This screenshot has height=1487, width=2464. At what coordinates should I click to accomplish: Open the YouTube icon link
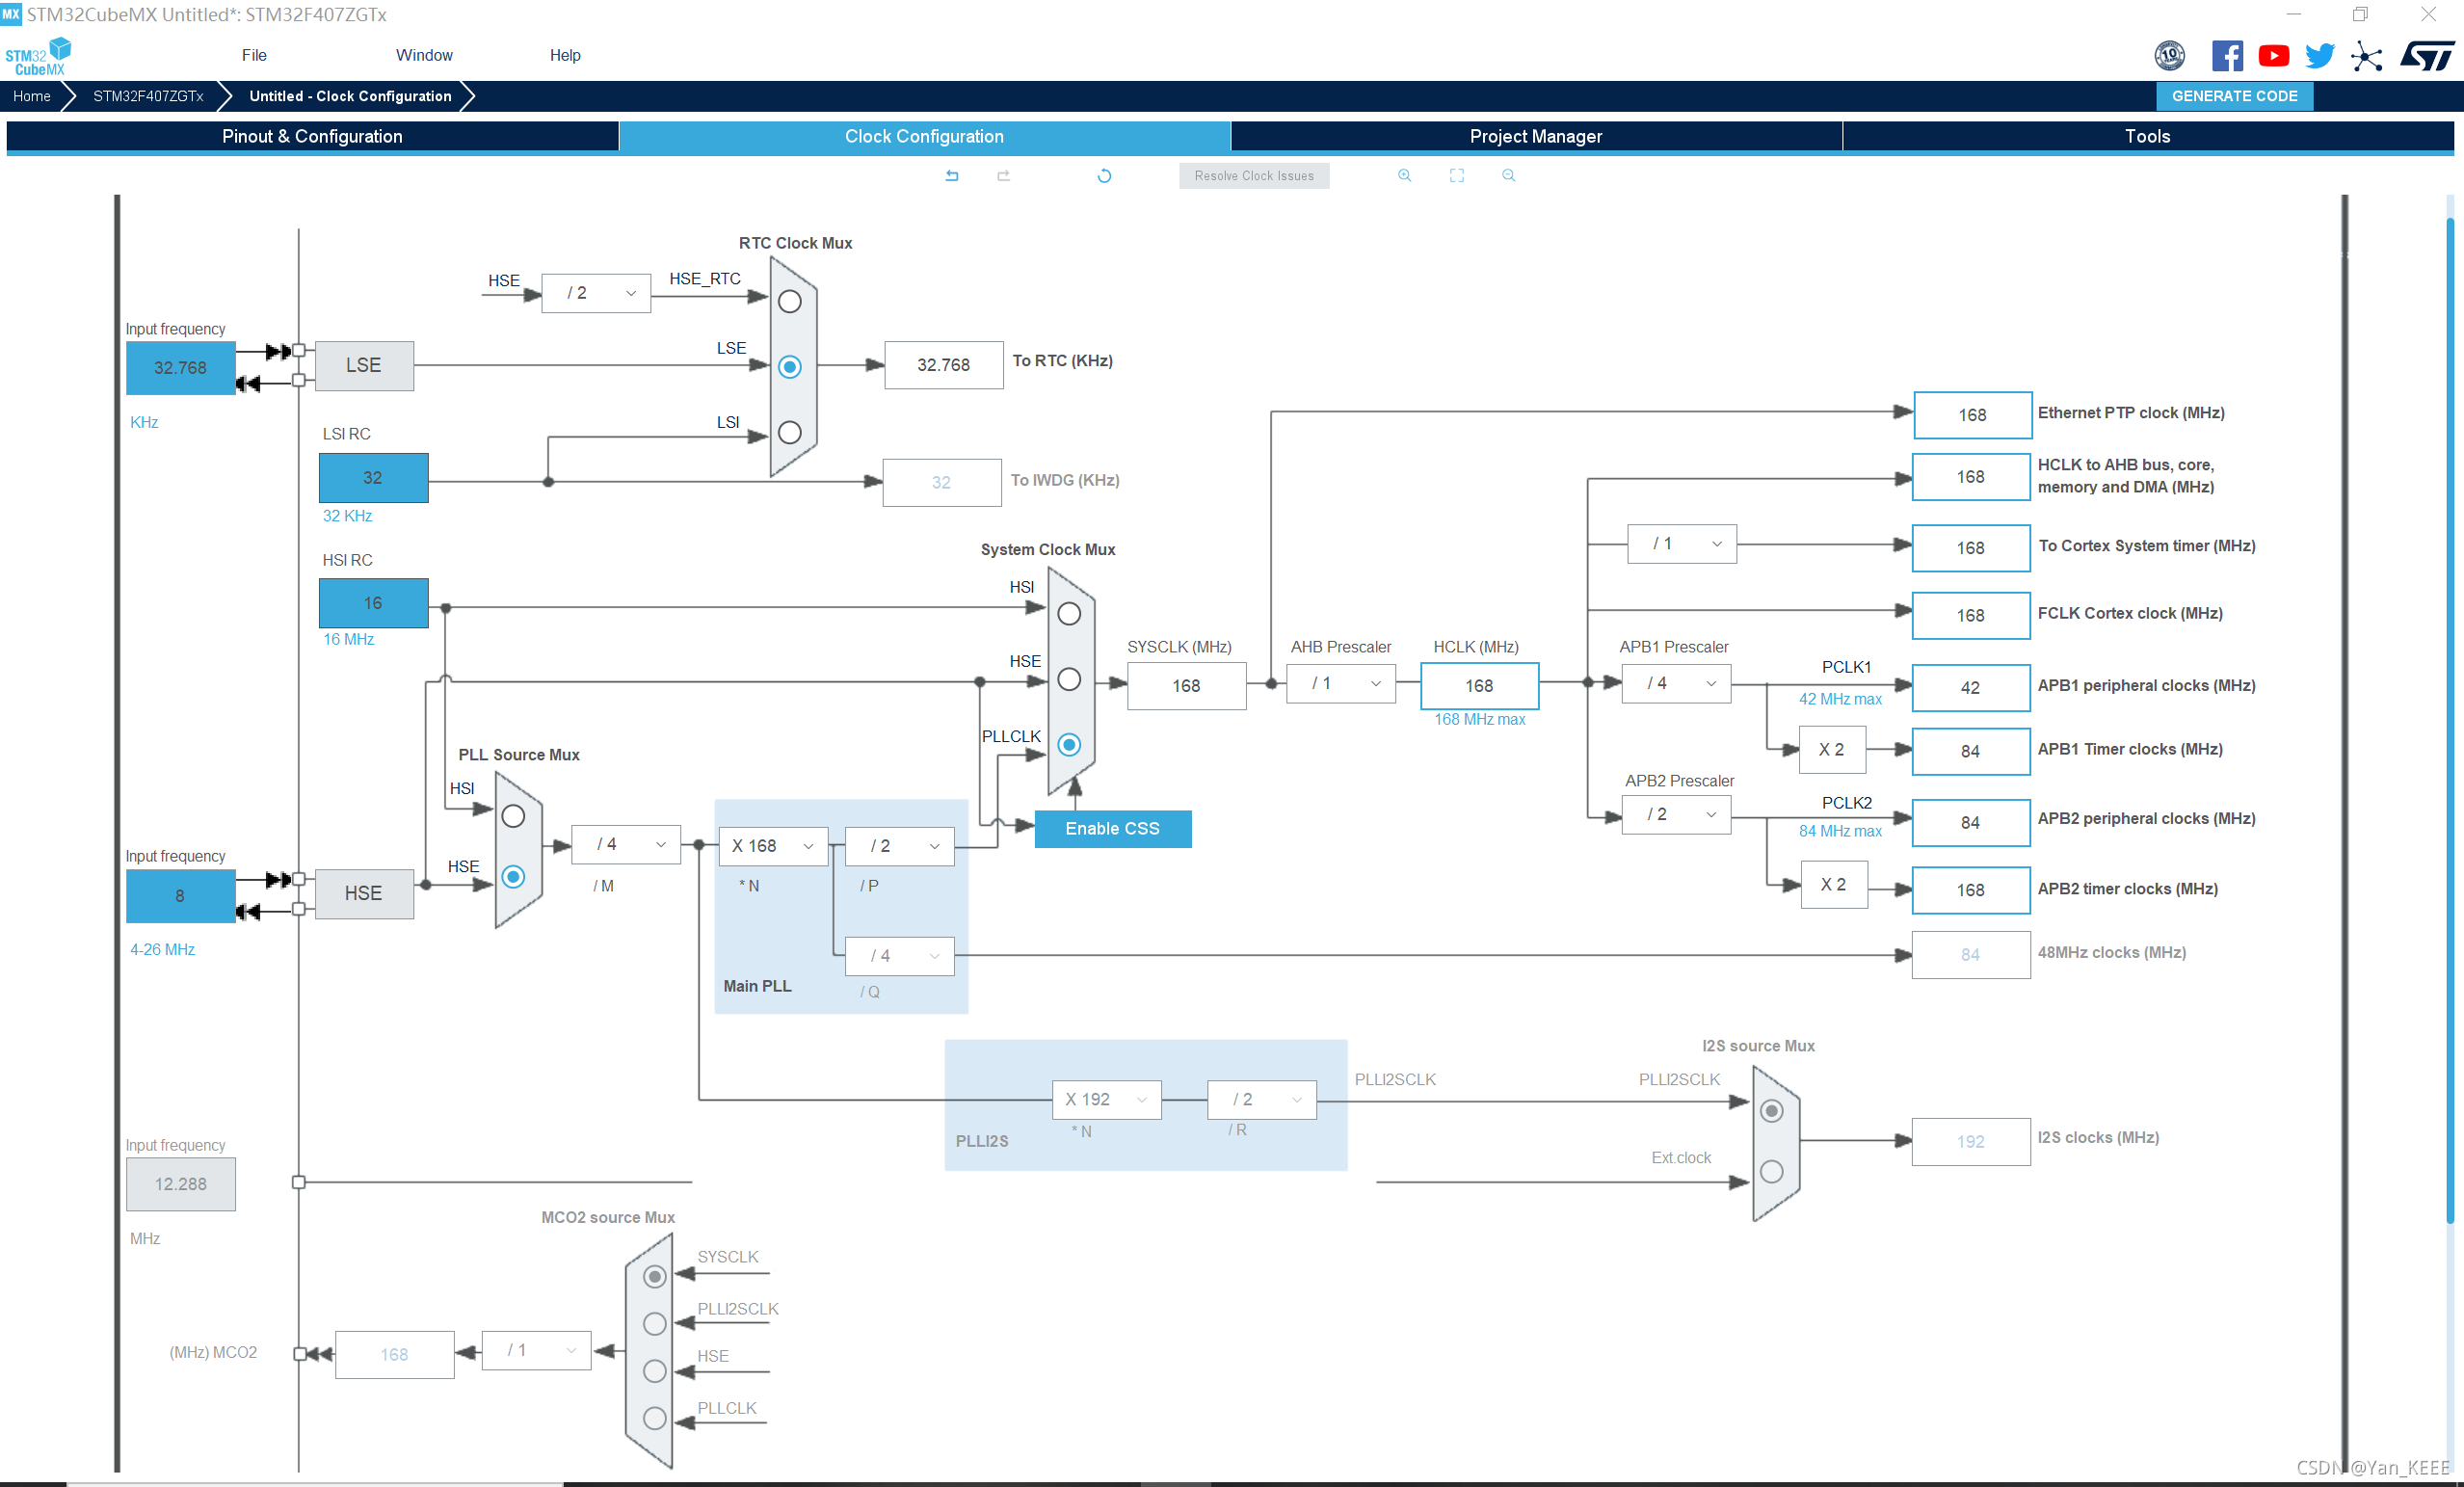click(2273, 56)
